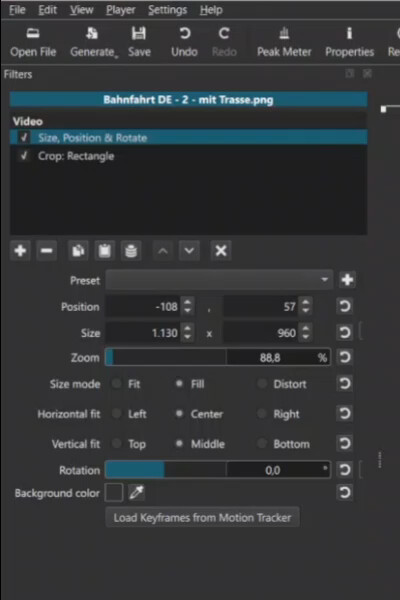Remove selected filter with minus button
400x600 pixels.
click(47, 251)
